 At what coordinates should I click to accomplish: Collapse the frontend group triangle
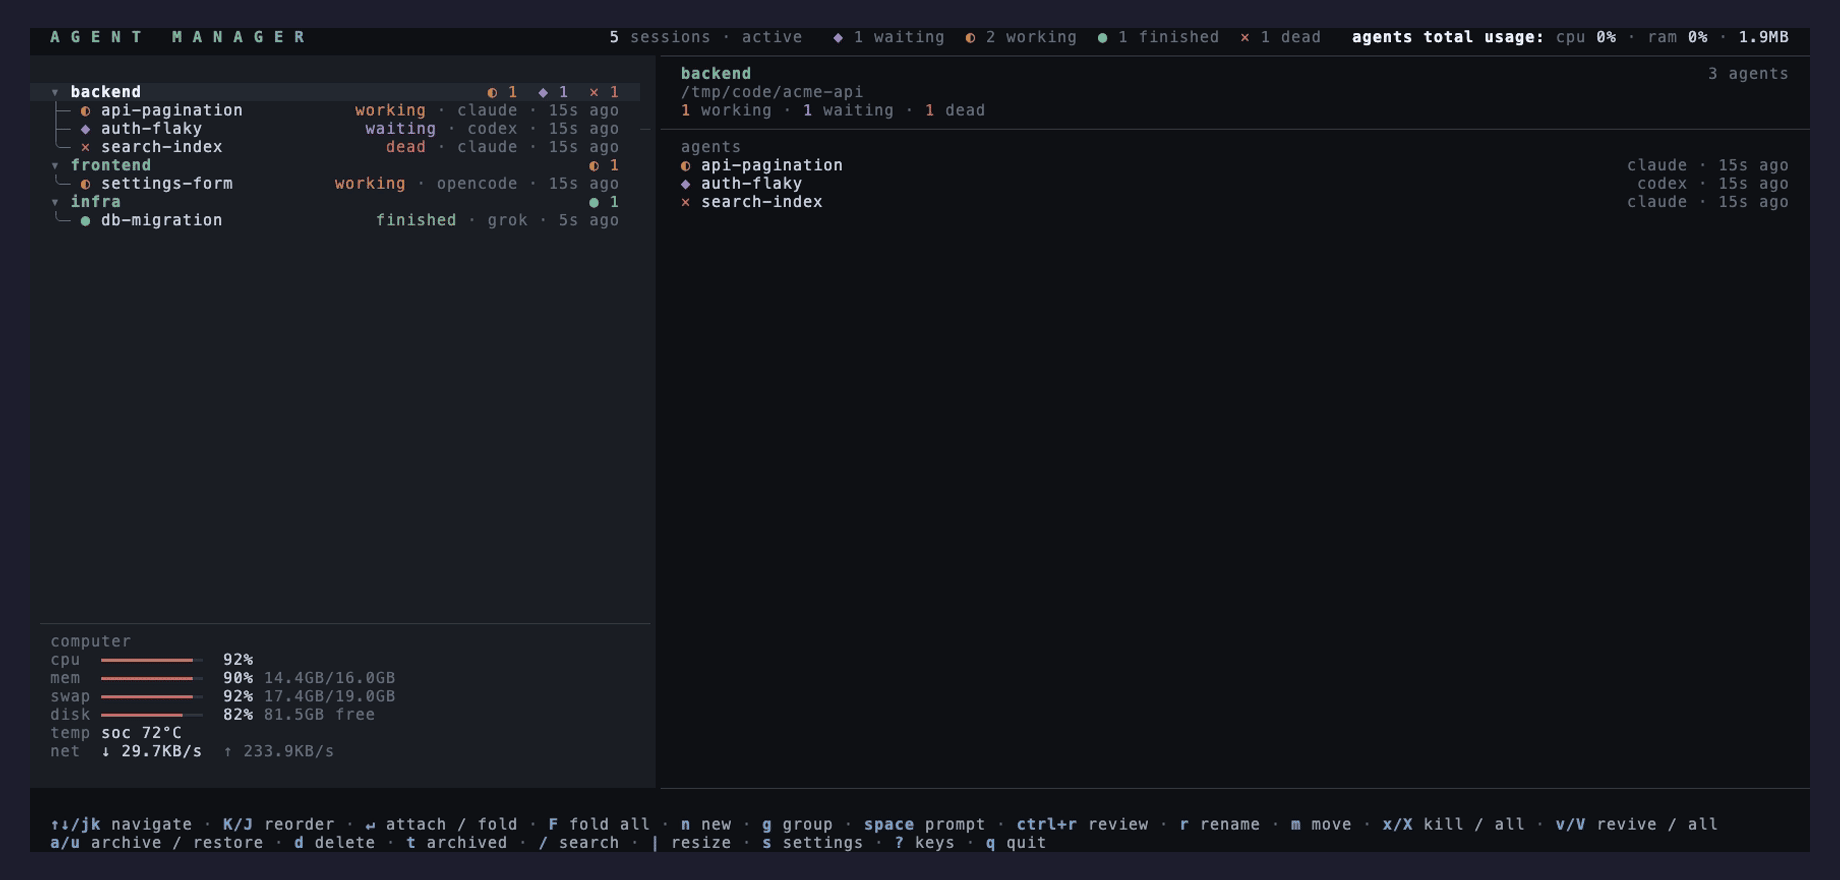tap(55, 166)
